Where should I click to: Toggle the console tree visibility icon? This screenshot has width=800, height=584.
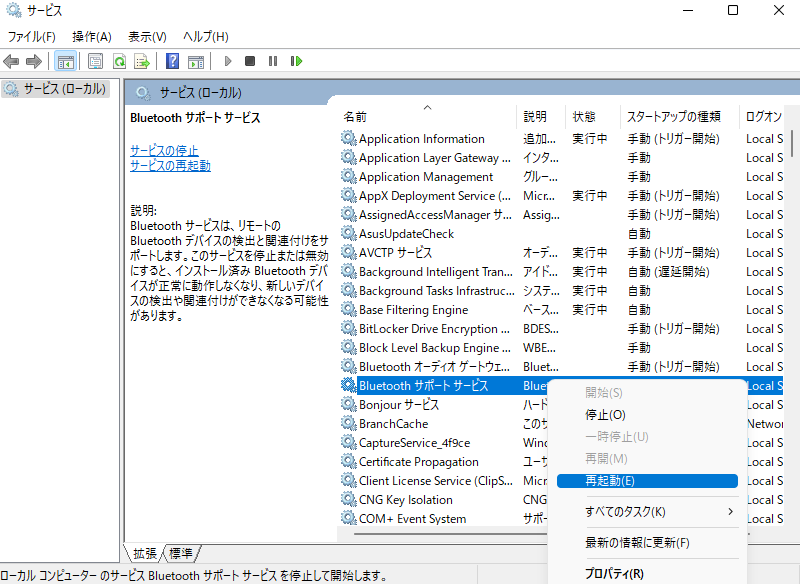tap(66, 61)
